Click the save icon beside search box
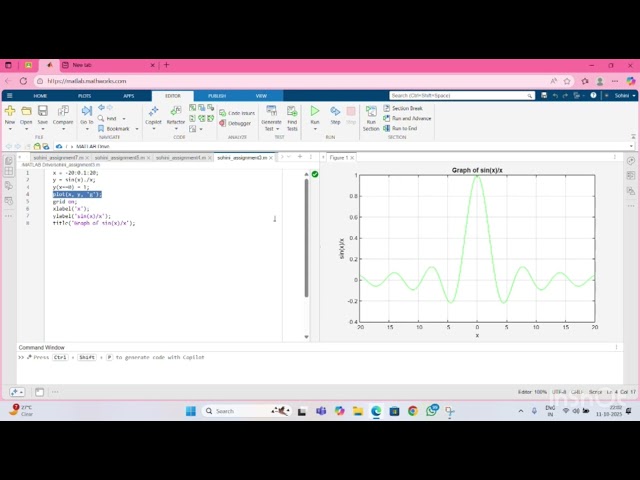 pyautogui.click(x=544, y=95)
